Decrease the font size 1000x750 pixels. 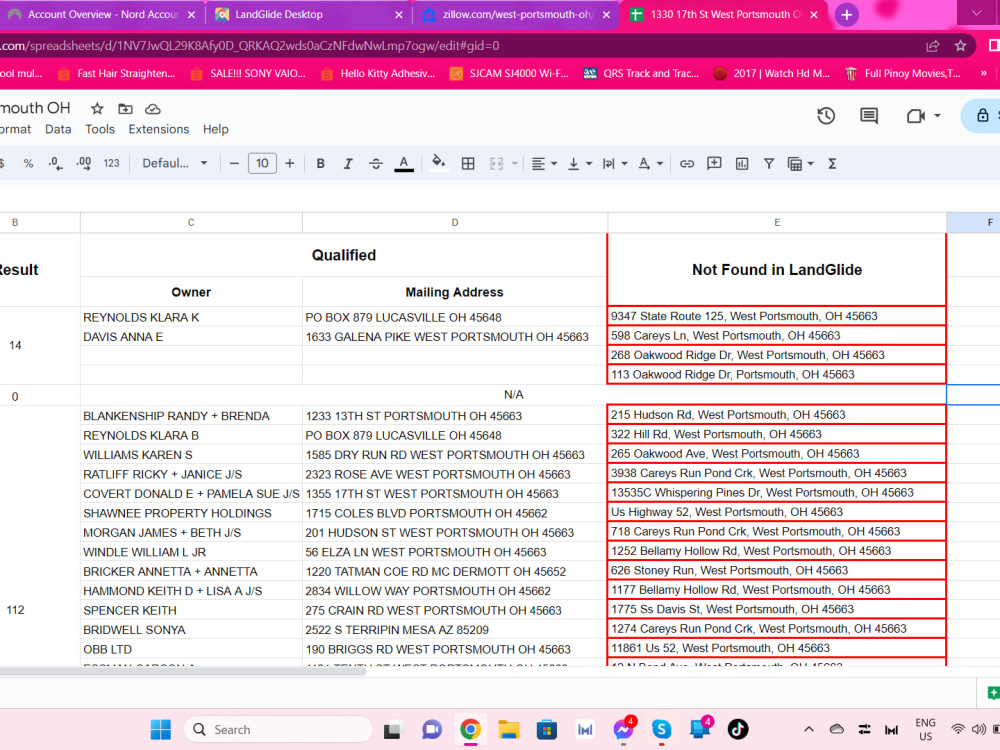[234, 164]
